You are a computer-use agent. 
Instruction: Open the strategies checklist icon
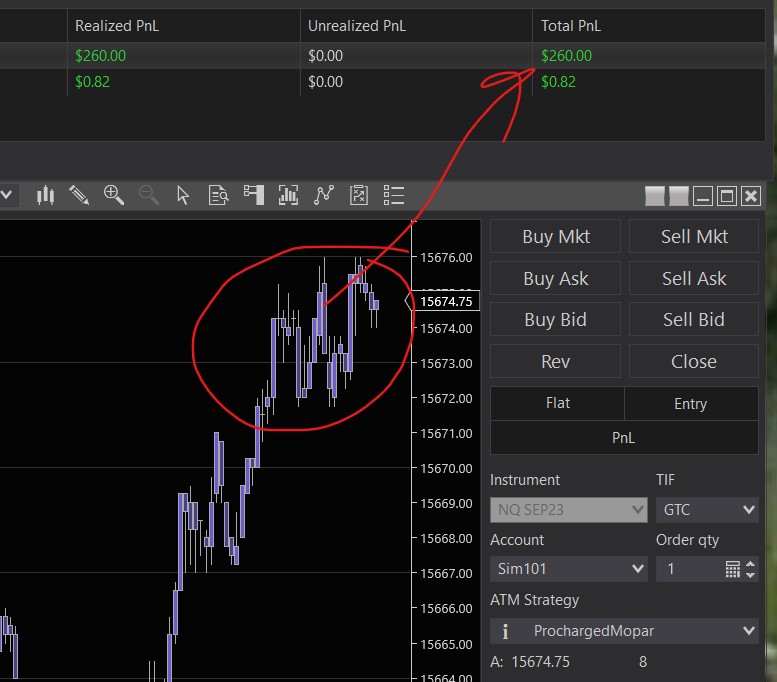(x=359, y=195)
